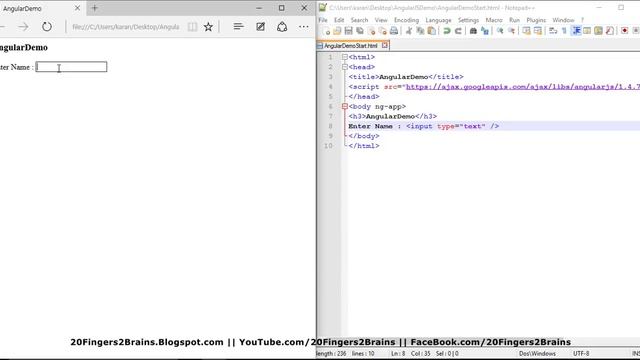Open the Encoding menu

(406, 20)
